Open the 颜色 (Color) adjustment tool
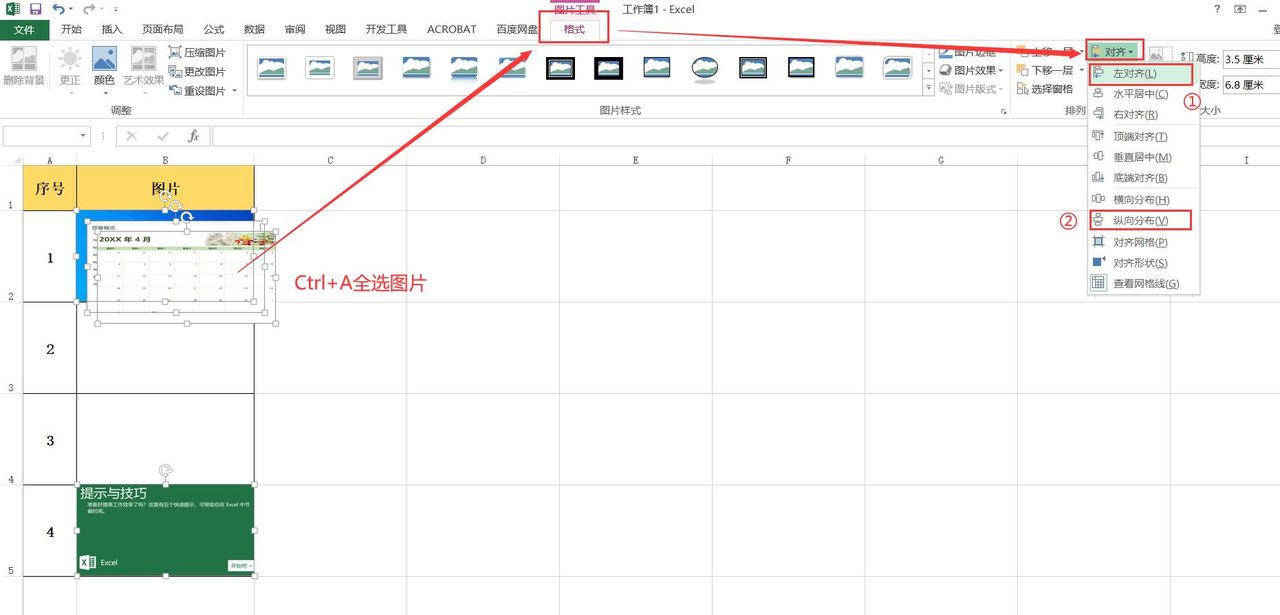This screenshot has width=1280, height=615. click(104, 68)
